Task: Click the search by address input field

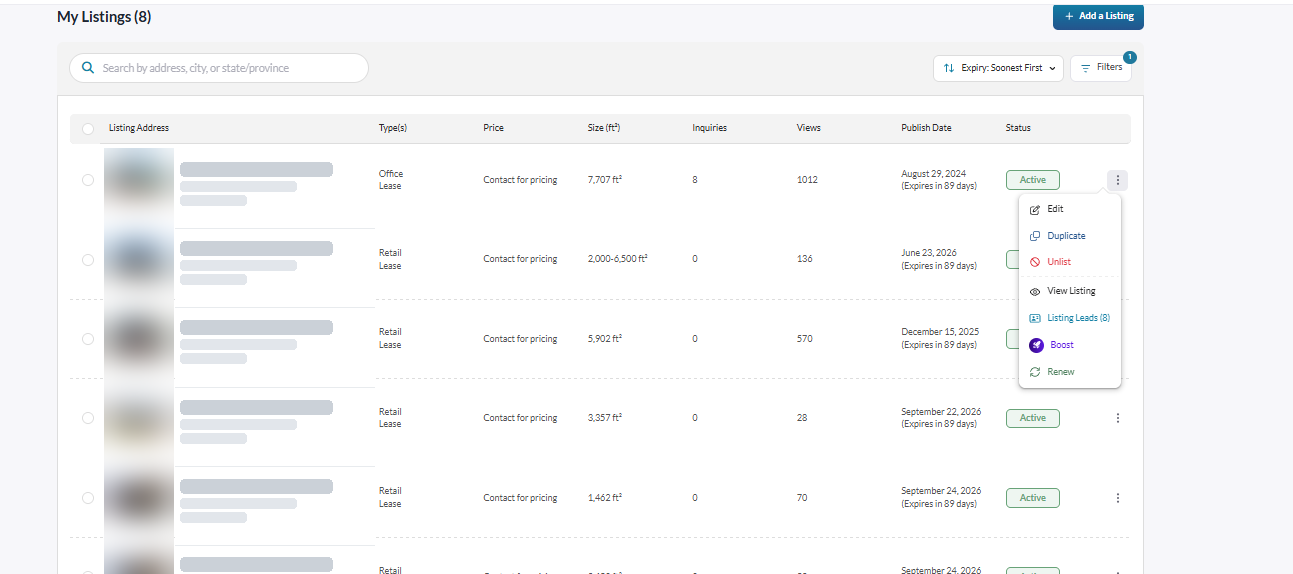Action: [219, 68]
